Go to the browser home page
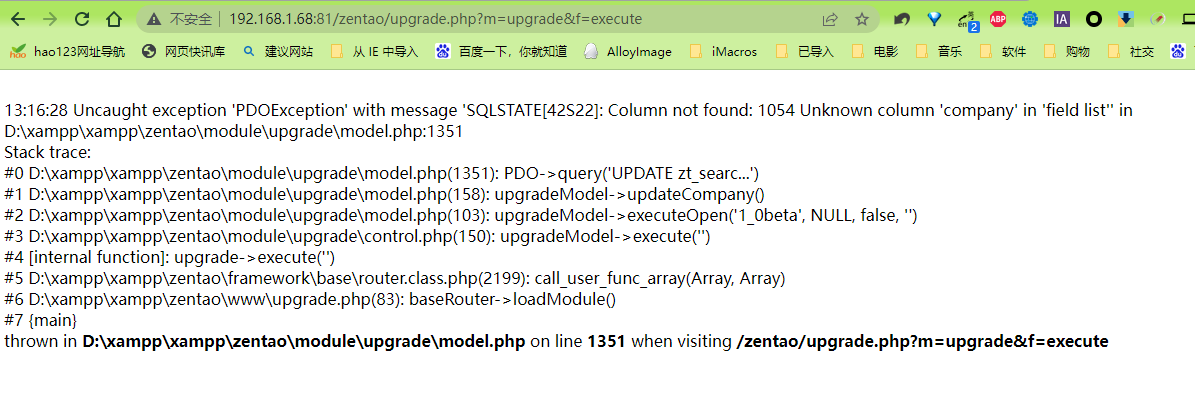The height and width of the screenshot is (408, 1195). (x=114, y=19)
